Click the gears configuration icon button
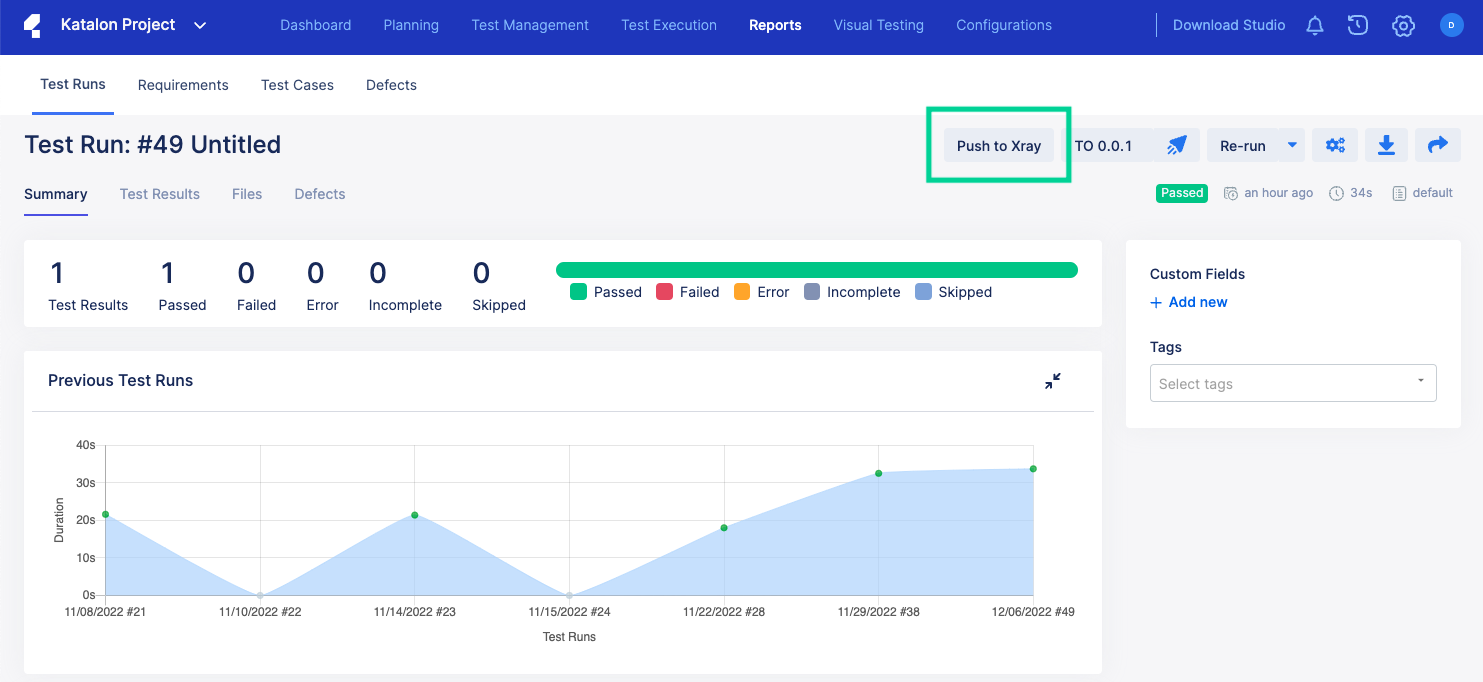 pos(1335,146)
